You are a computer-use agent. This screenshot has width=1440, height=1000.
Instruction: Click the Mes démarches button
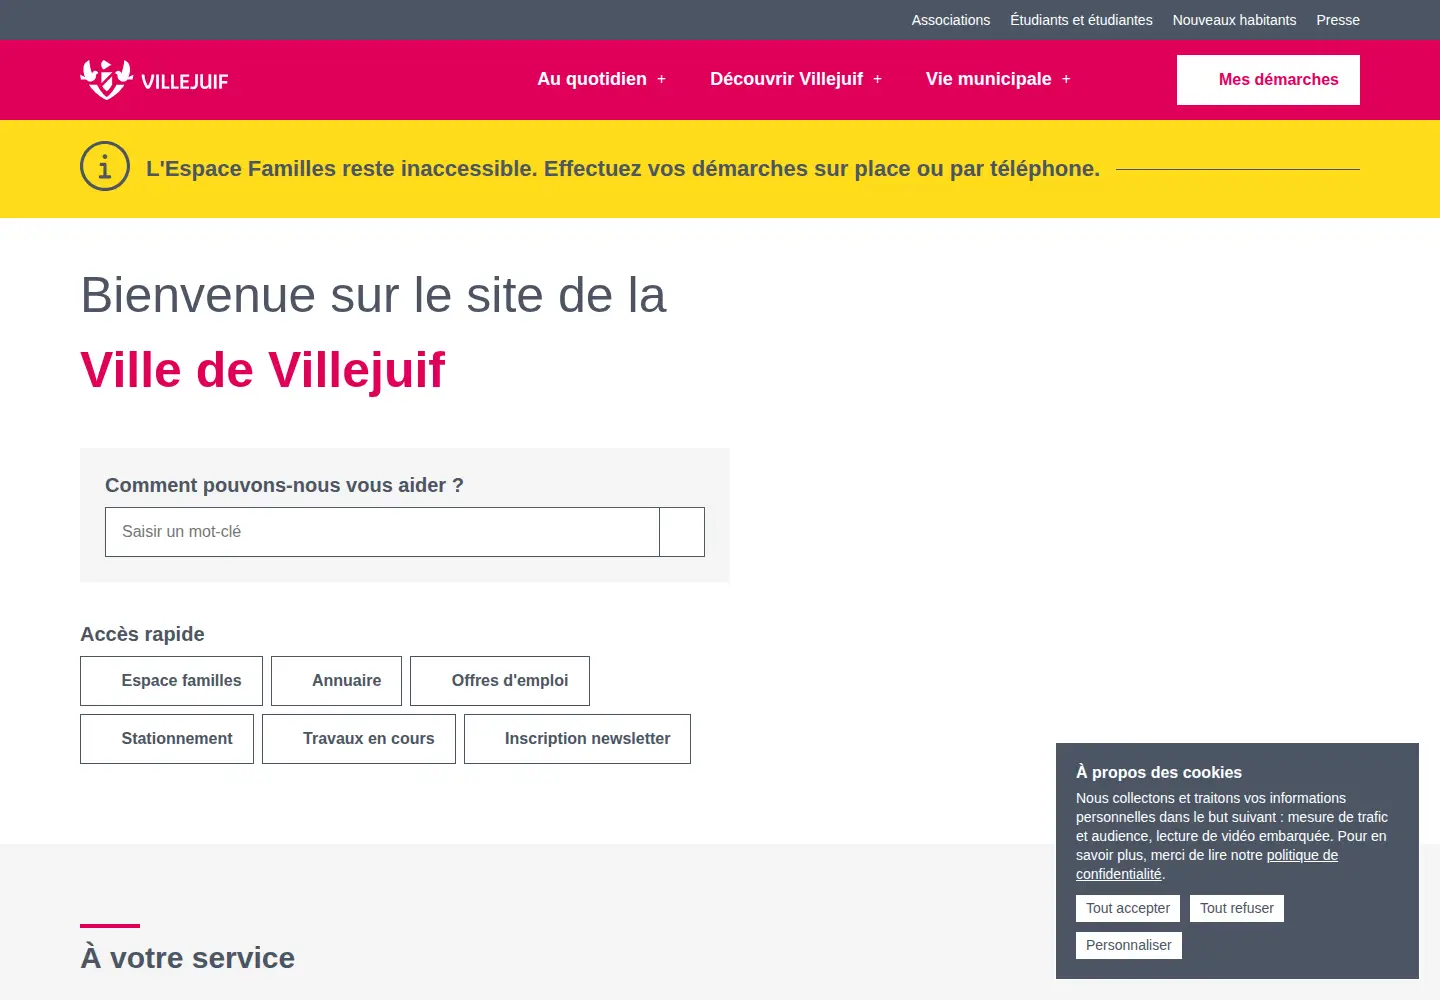coord(1268,80)
